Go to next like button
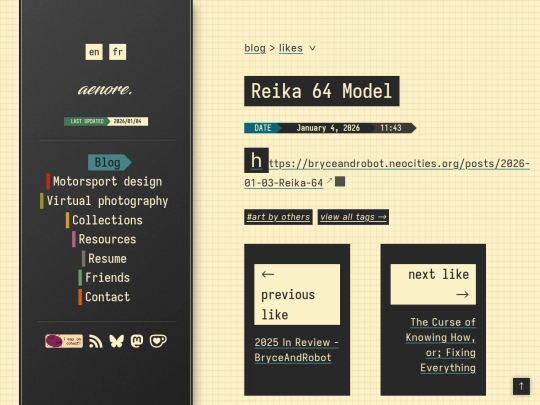Screen dimensions: 540x405 pyautogui.click(x=433, y=284)
